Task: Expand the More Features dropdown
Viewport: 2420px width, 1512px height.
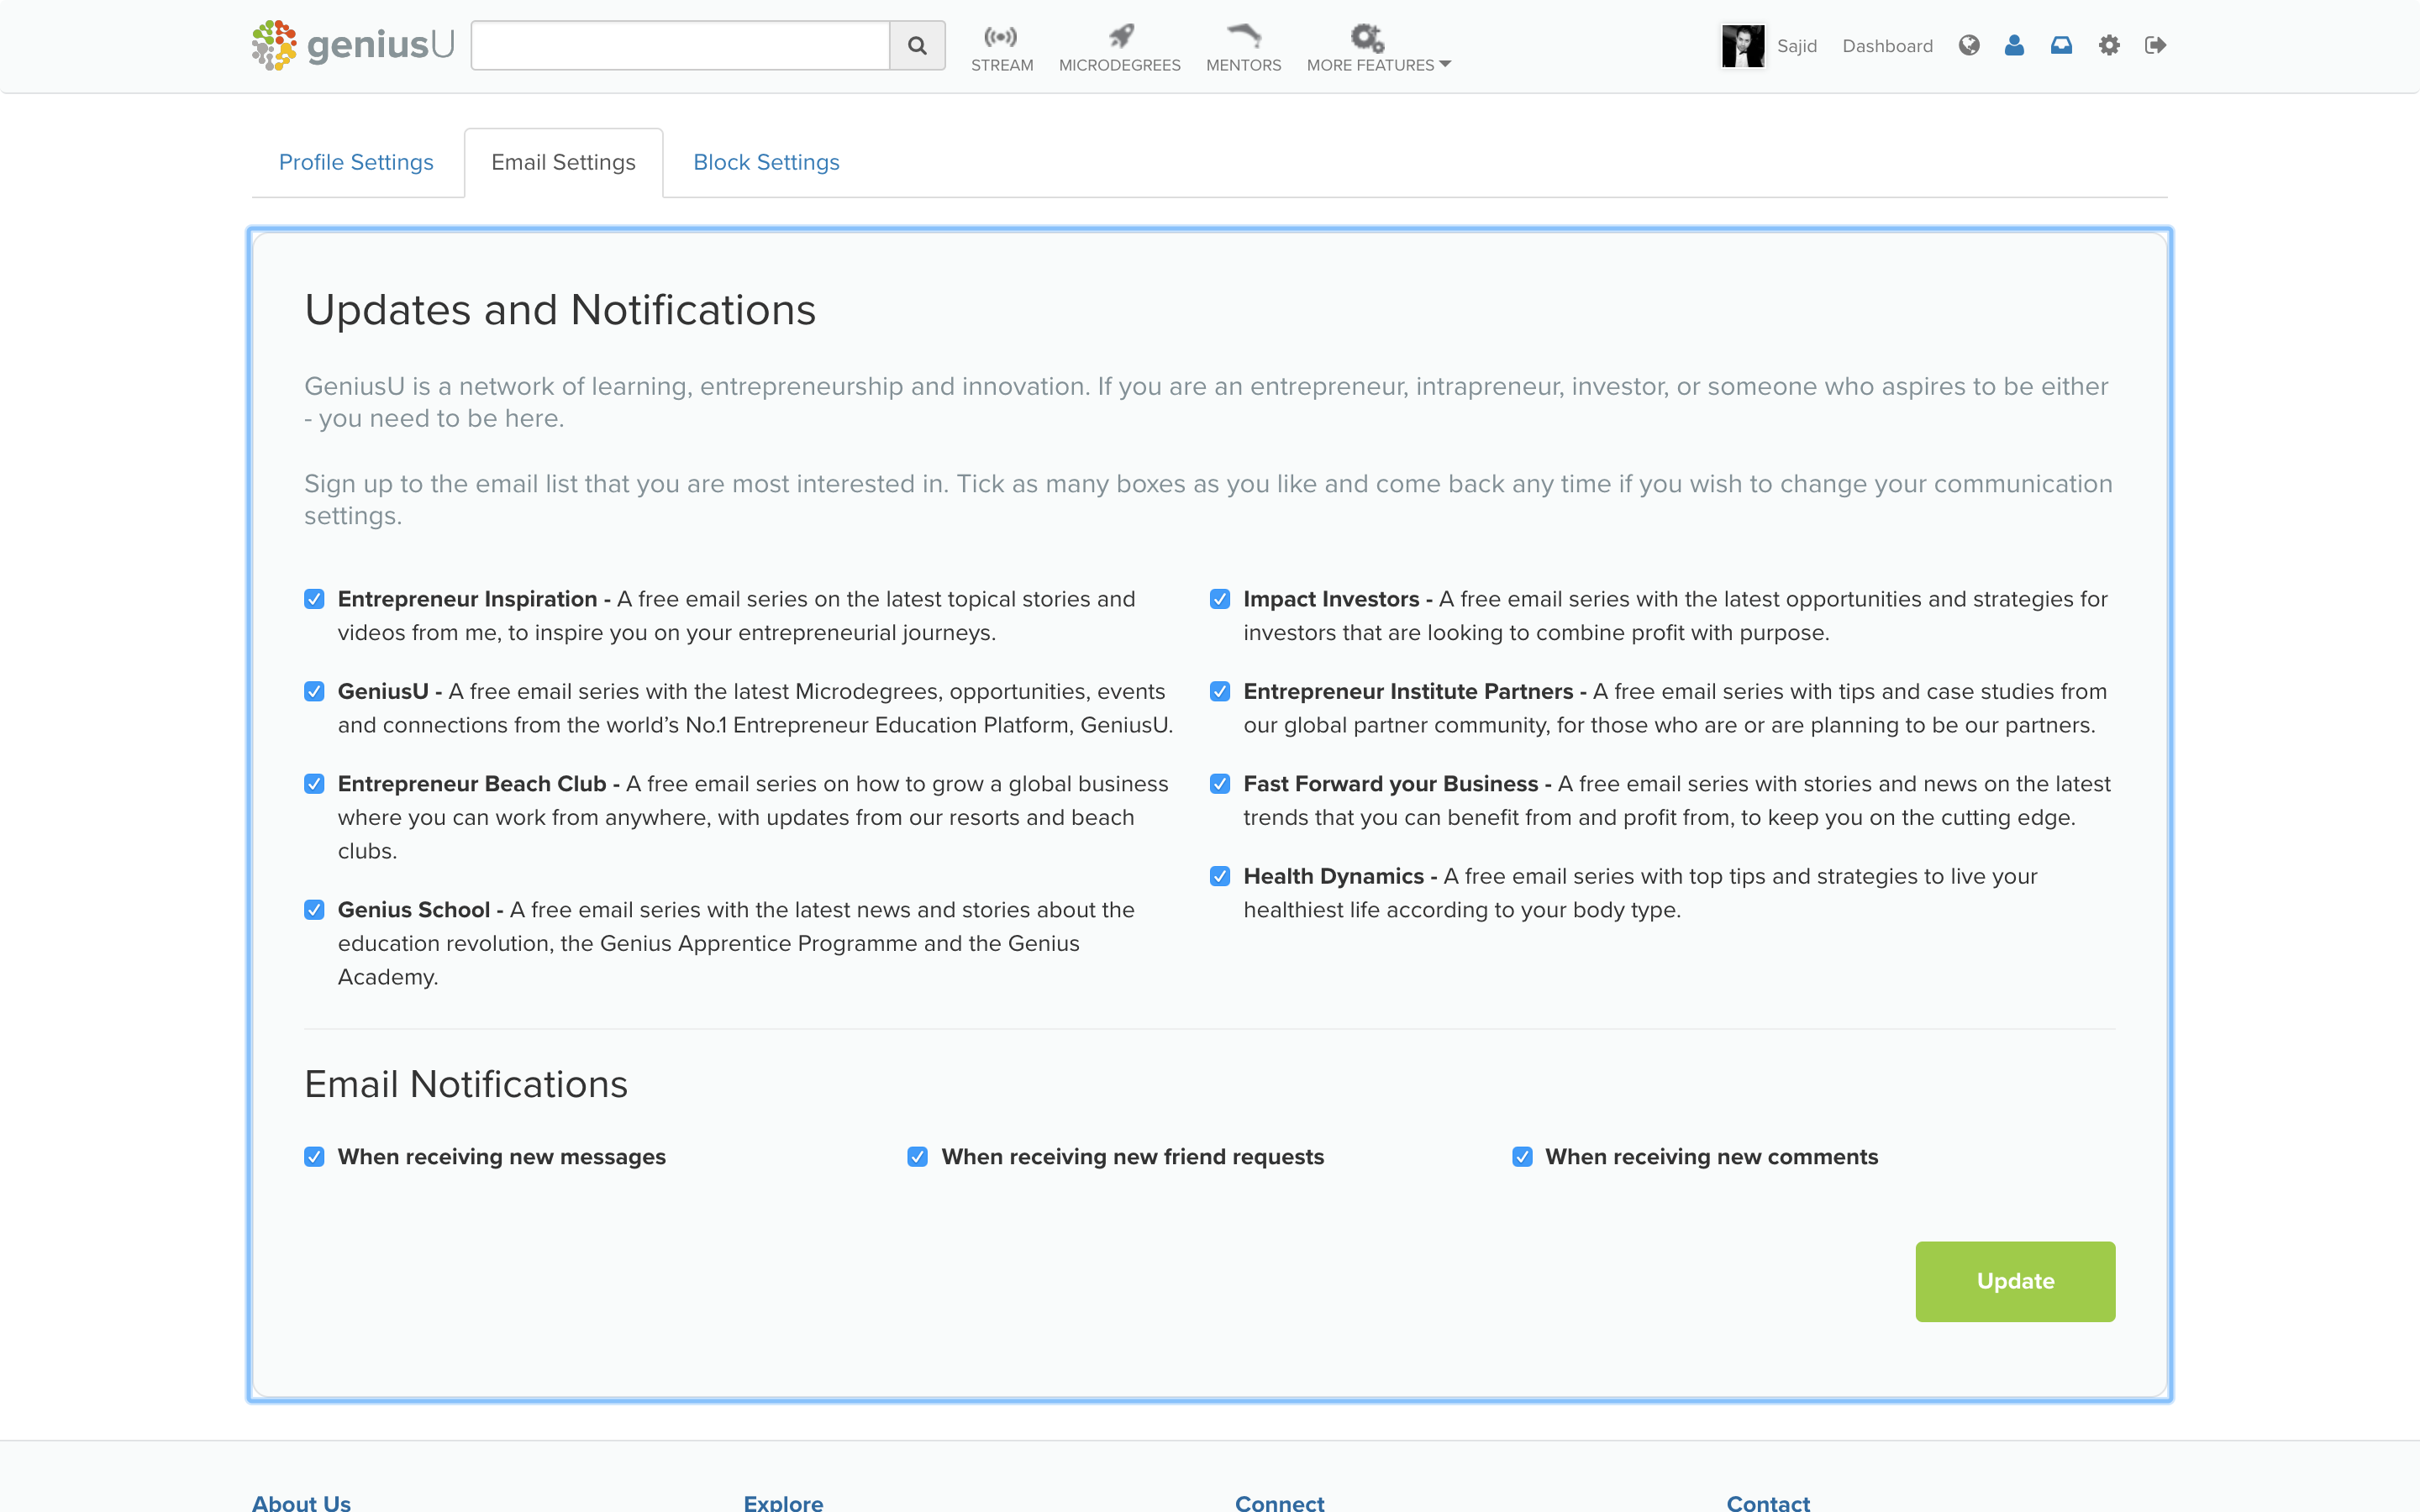Action: [x=1378, y=48]
